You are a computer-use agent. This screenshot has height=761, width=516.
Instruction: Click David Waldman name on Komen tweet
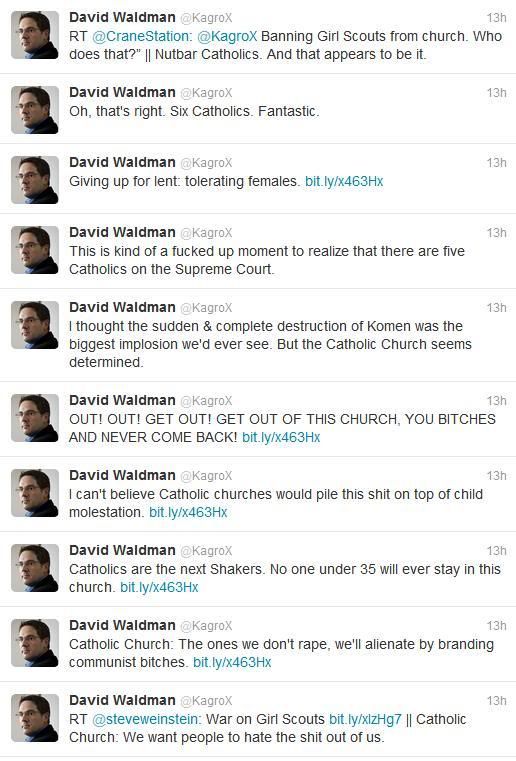[122, 307]
